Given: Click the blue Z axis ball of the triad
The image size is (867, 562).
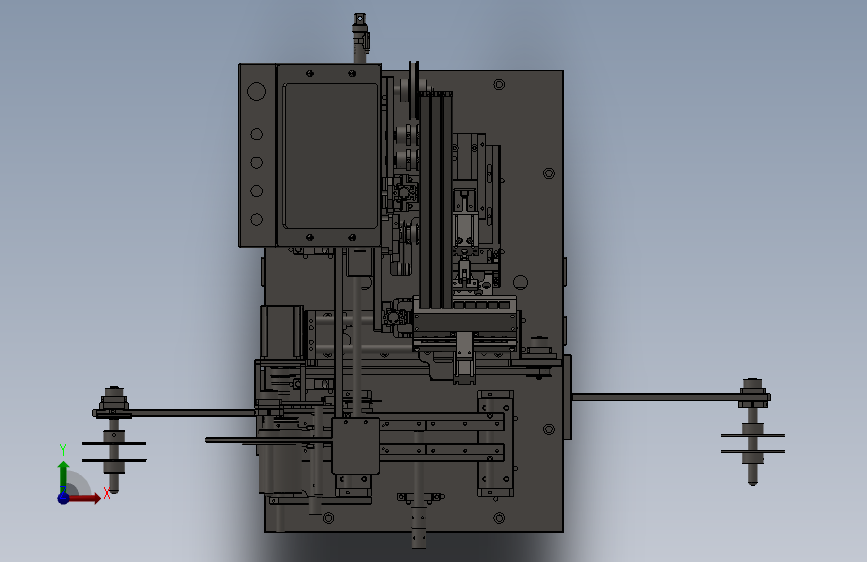Looking at the screenshot, I should [x=64, y=498].
